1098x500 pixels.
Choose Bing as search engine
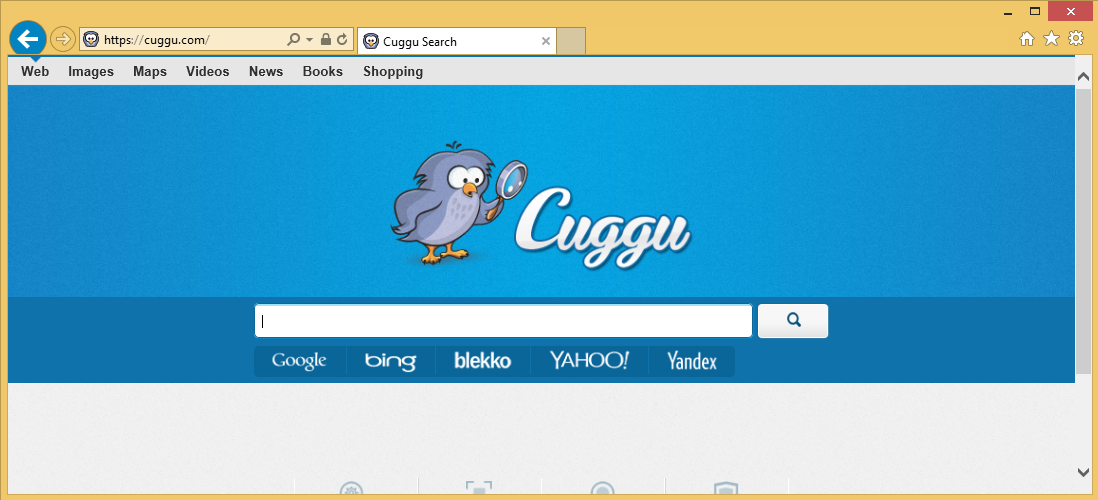click(391, 361)
